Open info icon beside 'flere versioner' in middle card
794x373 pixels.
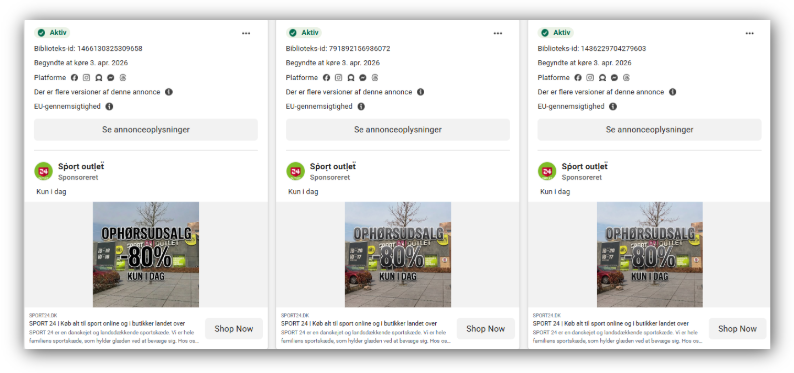(x=420, y=92)
